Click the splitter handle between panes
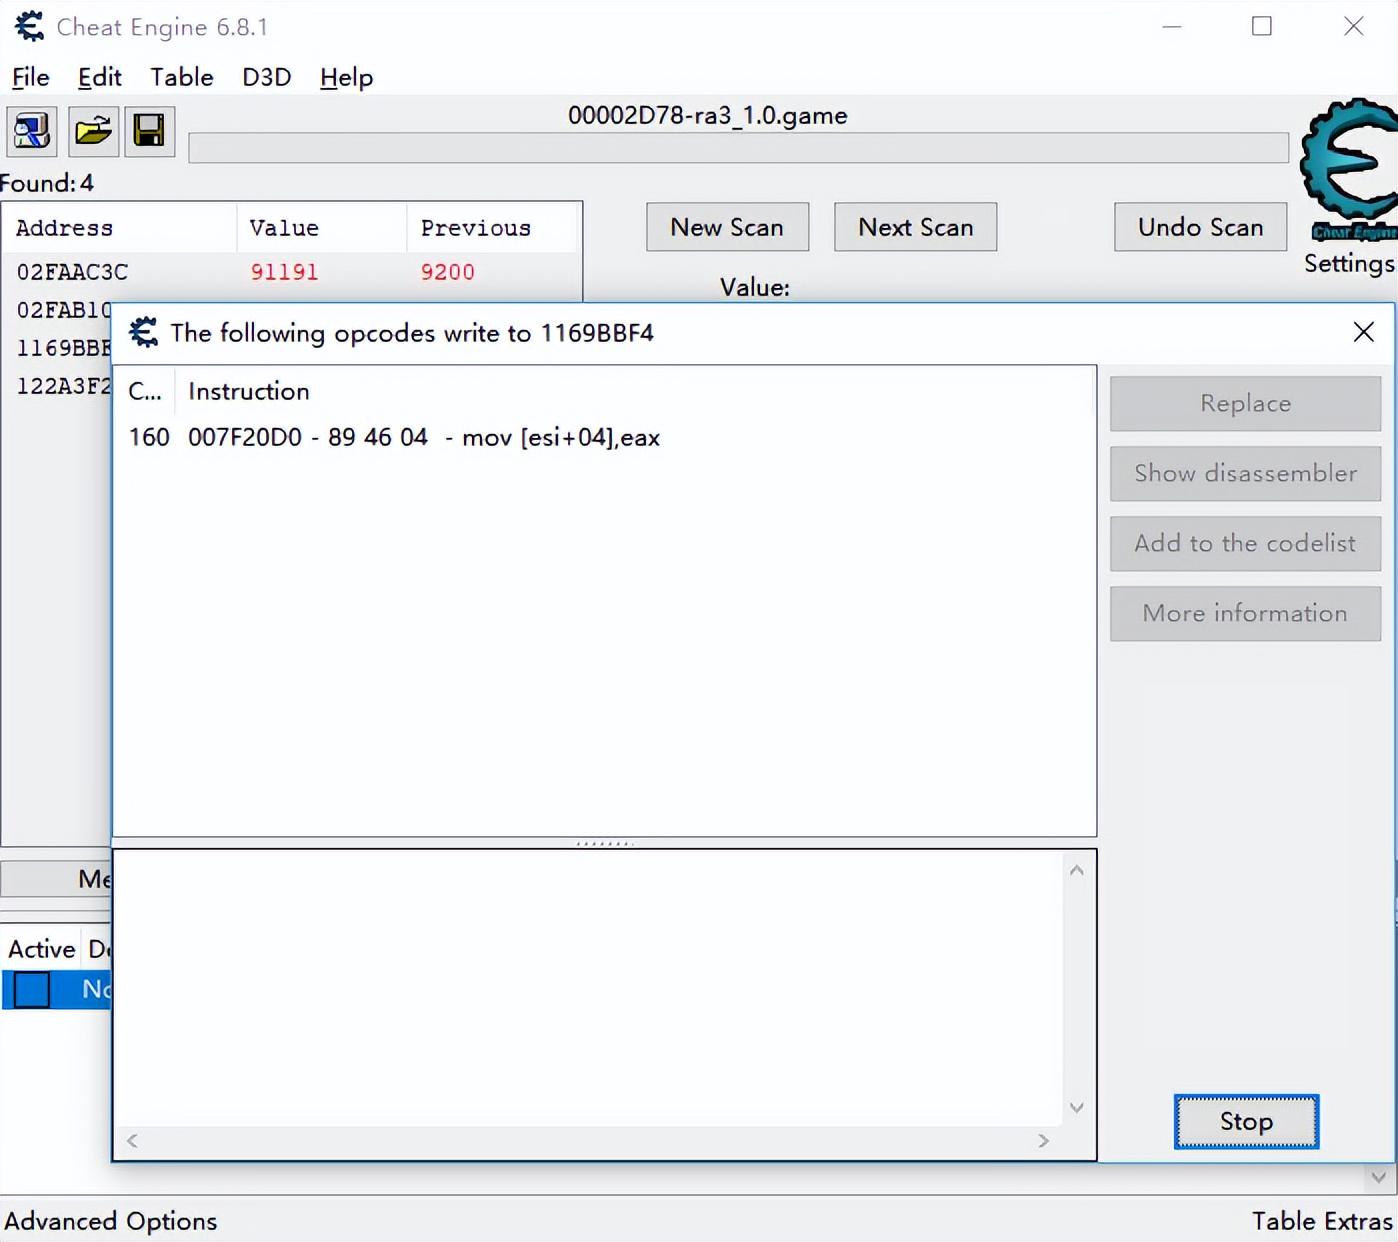This screenshot has height=1242, width=1398. (x=604, y=843)
